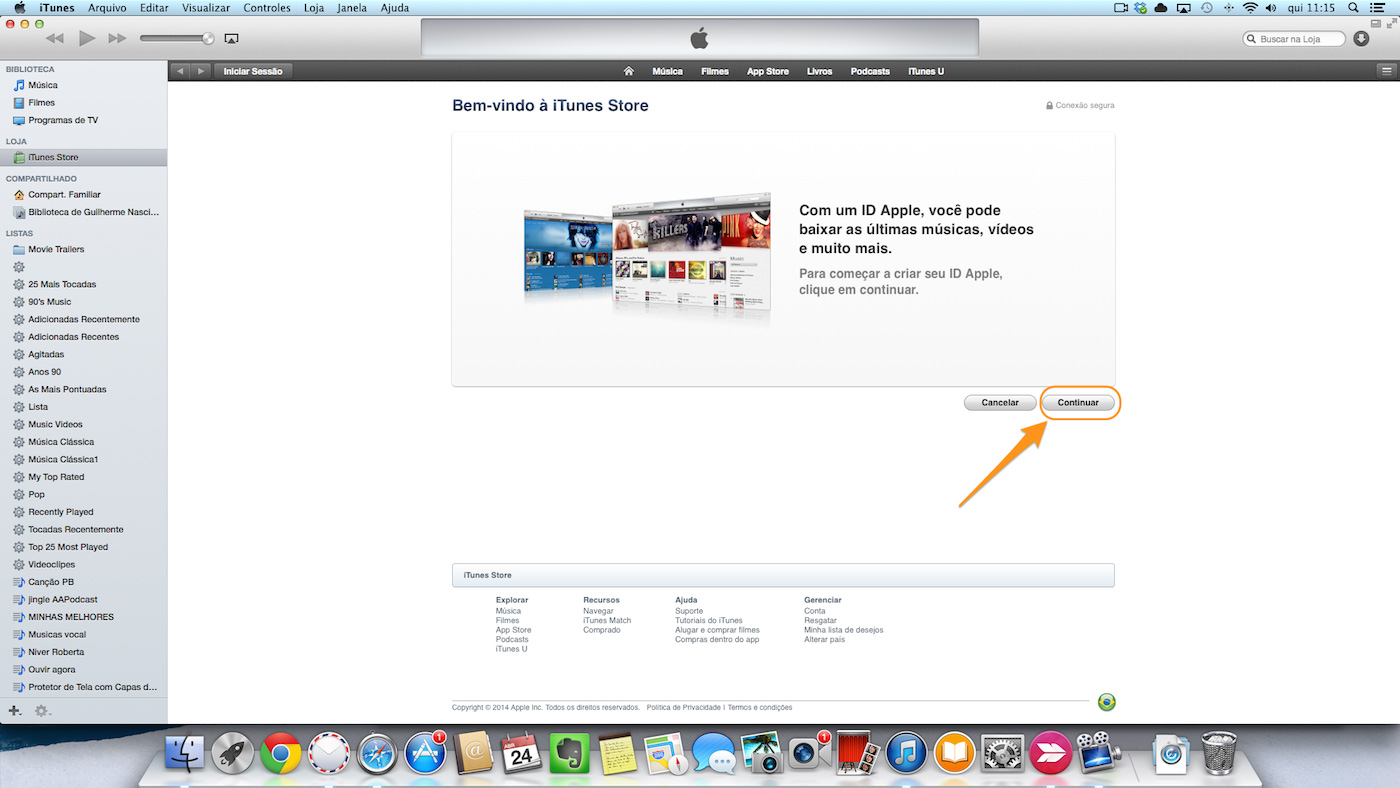Open Finder from the dock
Viewport: 1400px width, 788px height.
pyautogui.click(x=184, y=754)
